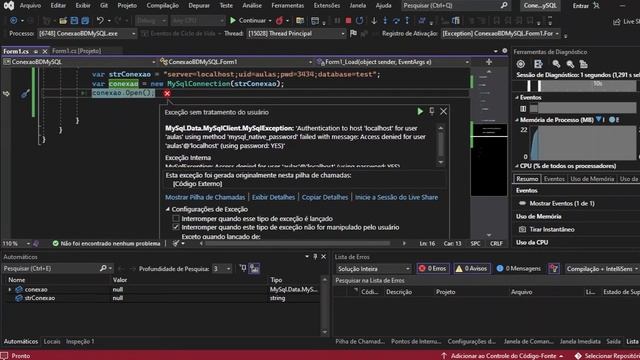Click the Open File folder icon
Viewport: 640px width, 360px height.
(x=63, y=20)
